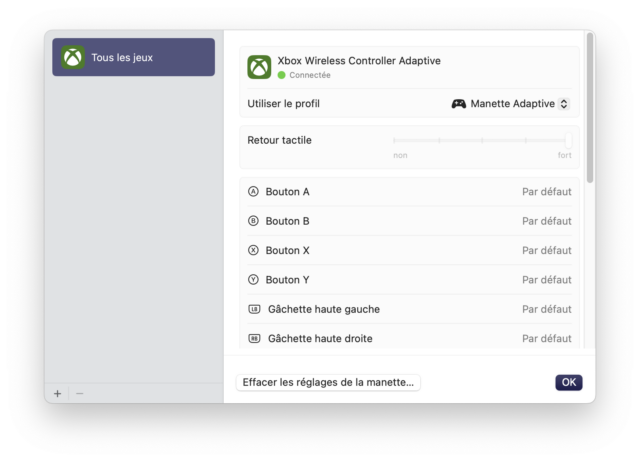Confirm with the OK button
The image size is (640, 462).
coord(569,382)
